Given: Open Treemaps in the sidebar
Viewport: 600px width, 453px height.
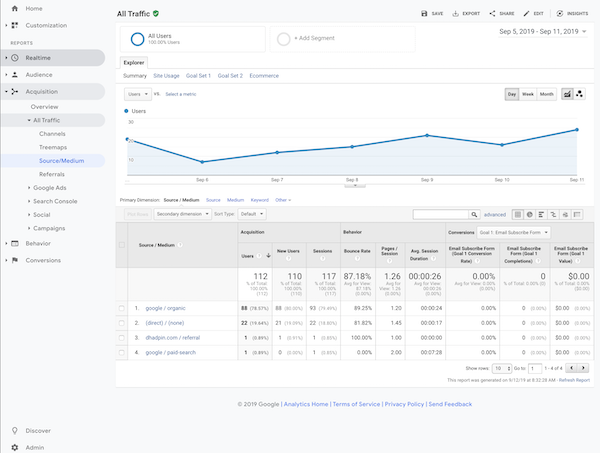Looking at the screenshot, I should tap(53, 147).
